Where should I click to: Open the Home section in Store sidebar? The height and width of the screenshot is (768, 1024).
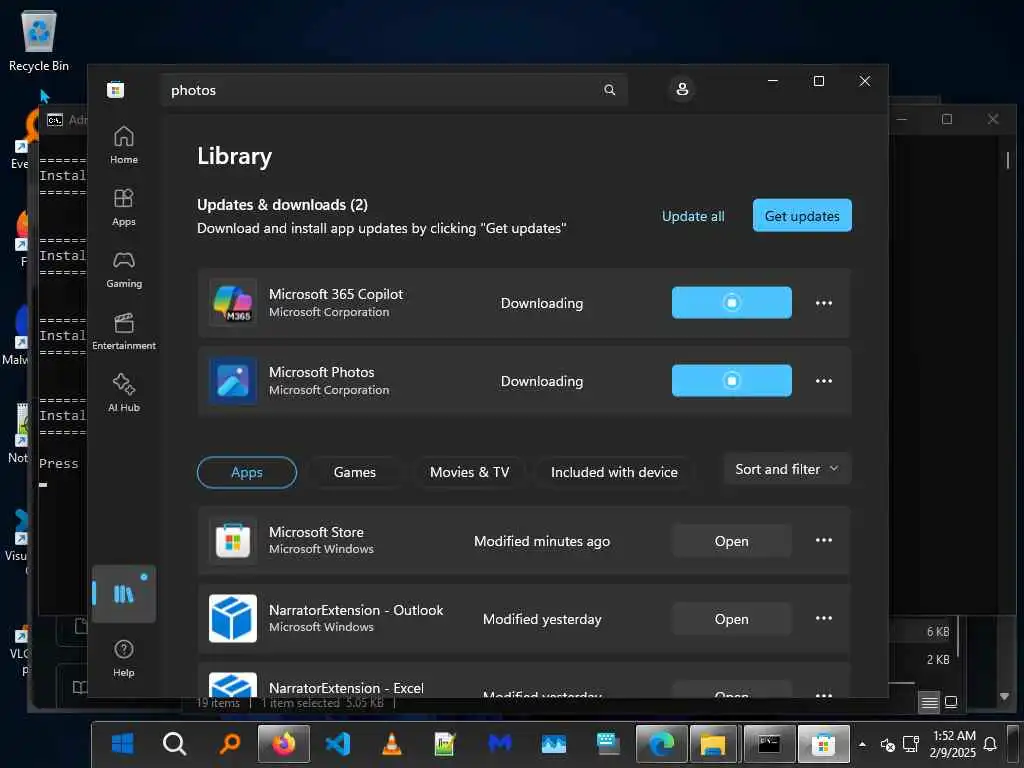pyautogui.click(x=123, y=145)
